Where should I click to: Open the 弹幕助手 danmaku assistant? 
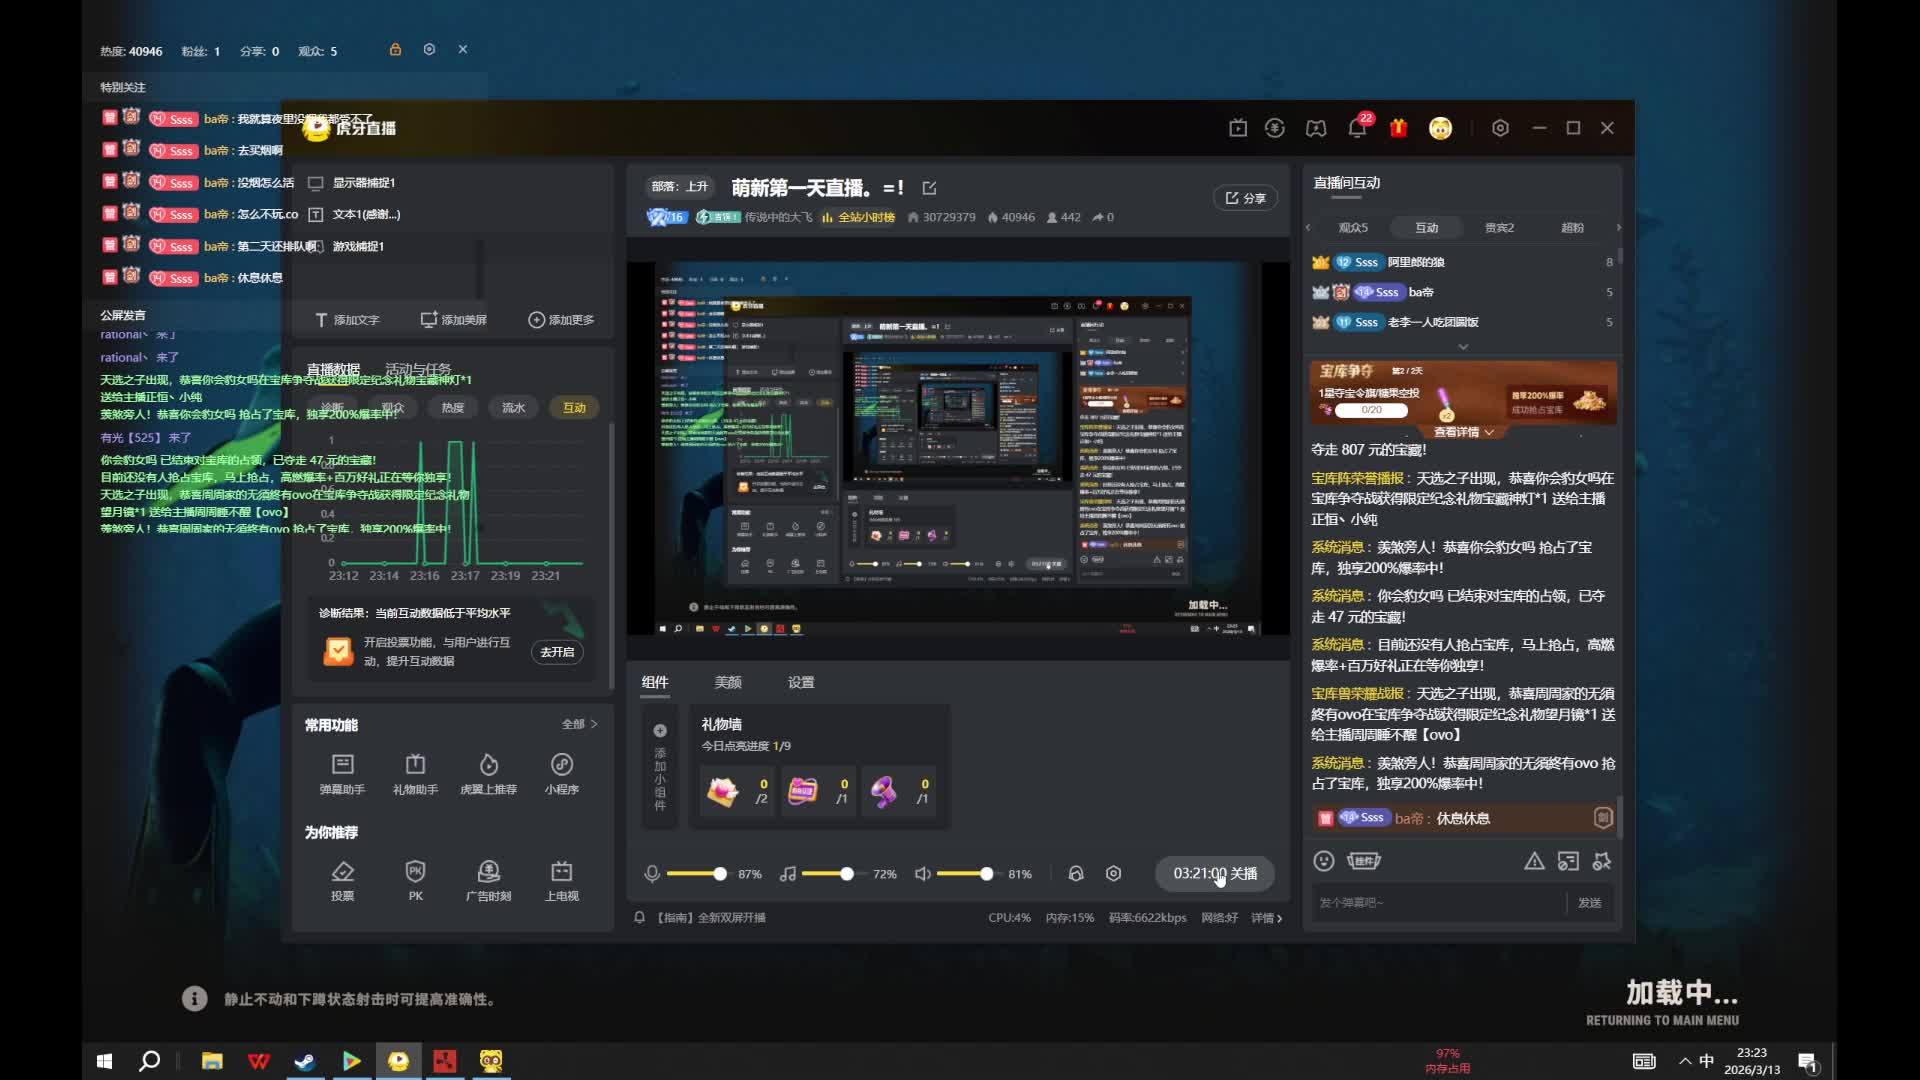click(342, 765)
